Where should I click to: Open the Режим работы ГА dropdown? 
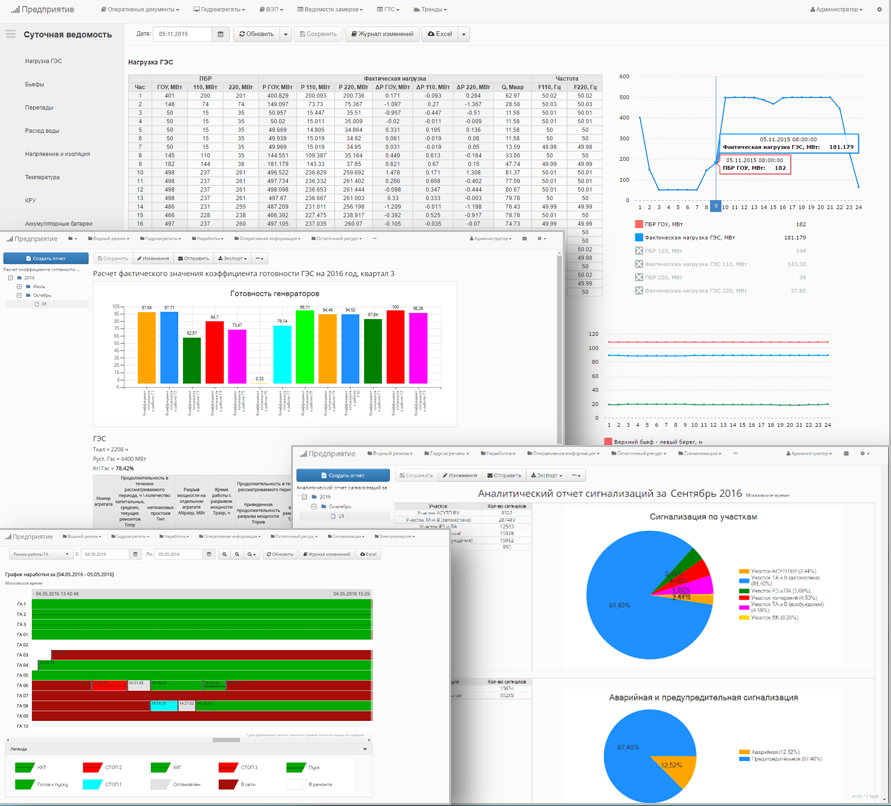(39, 554)
